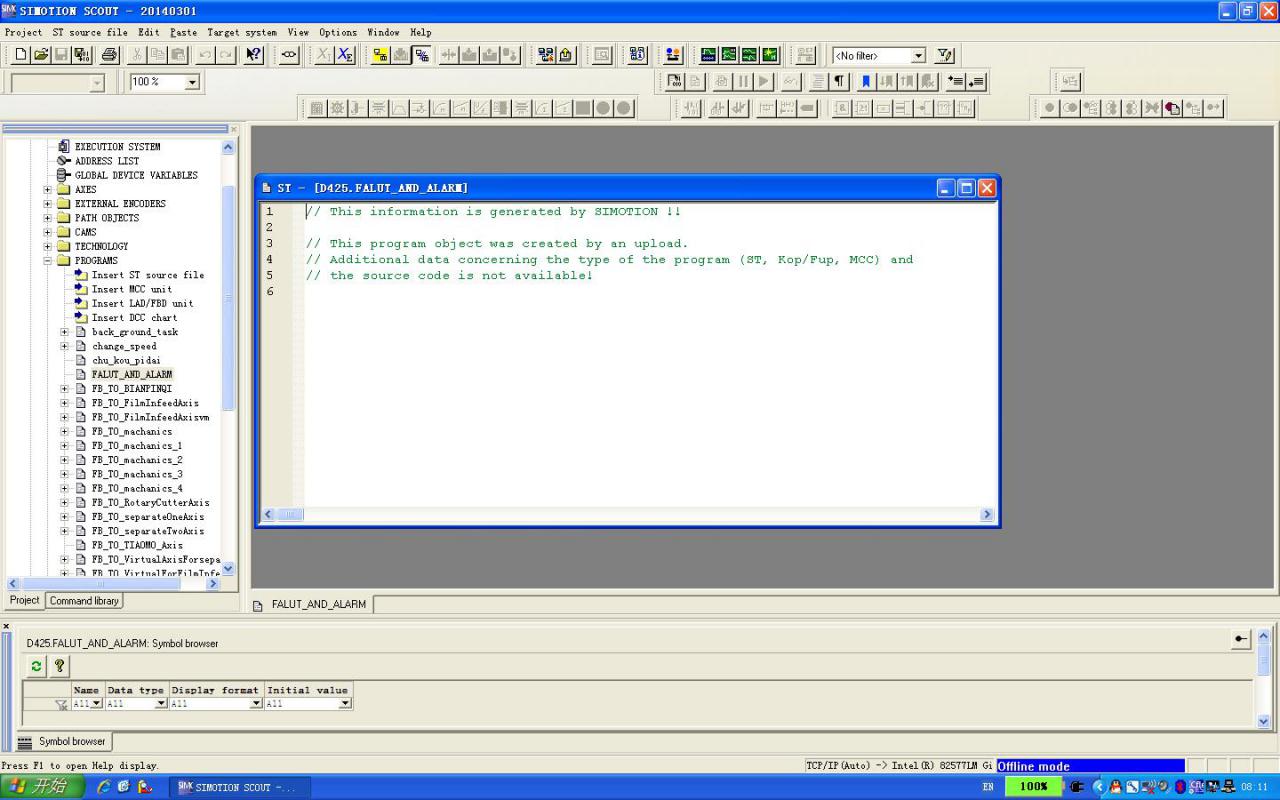Open the zoom 100 % dropdown
Screen dimensions: 1280x800
[192, 82]
